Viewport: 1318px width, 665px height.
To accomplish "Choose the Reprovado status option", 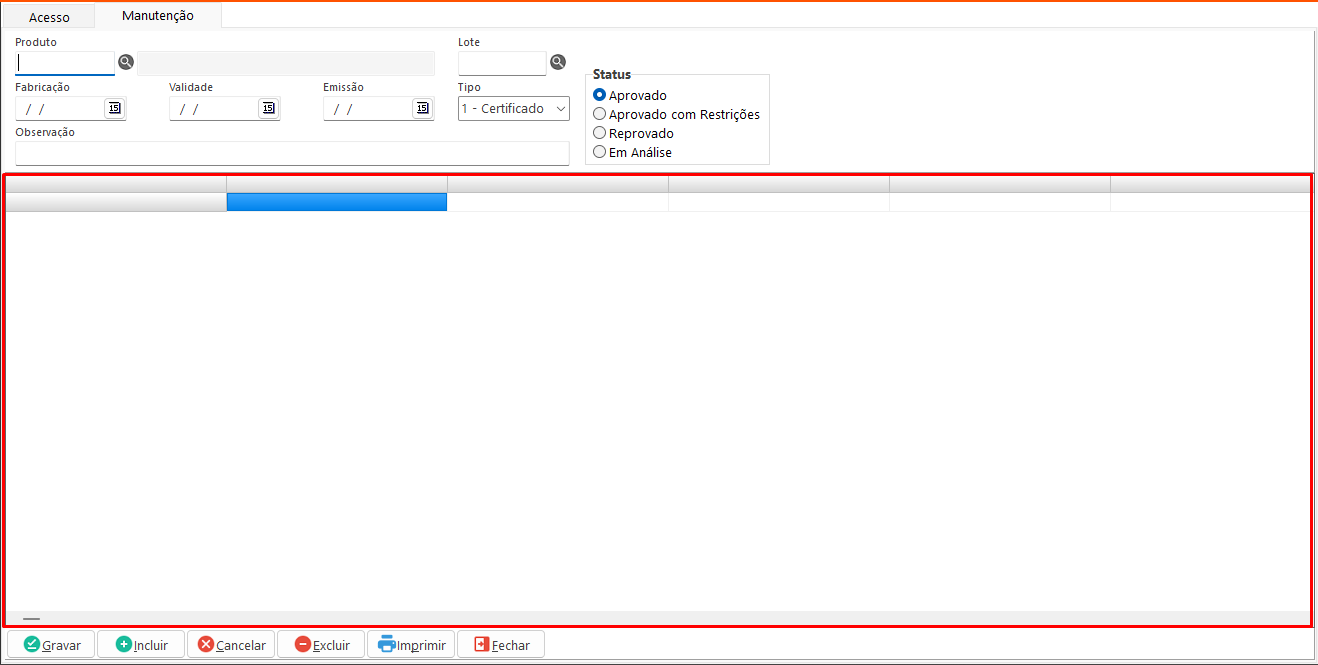I will tap(600, 133).
